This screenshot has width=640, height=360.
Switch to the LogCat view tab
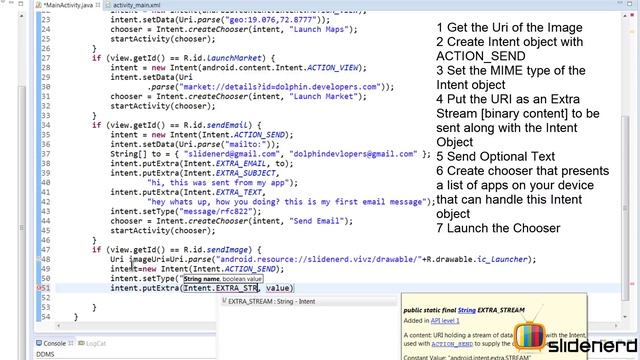point(92,343)
